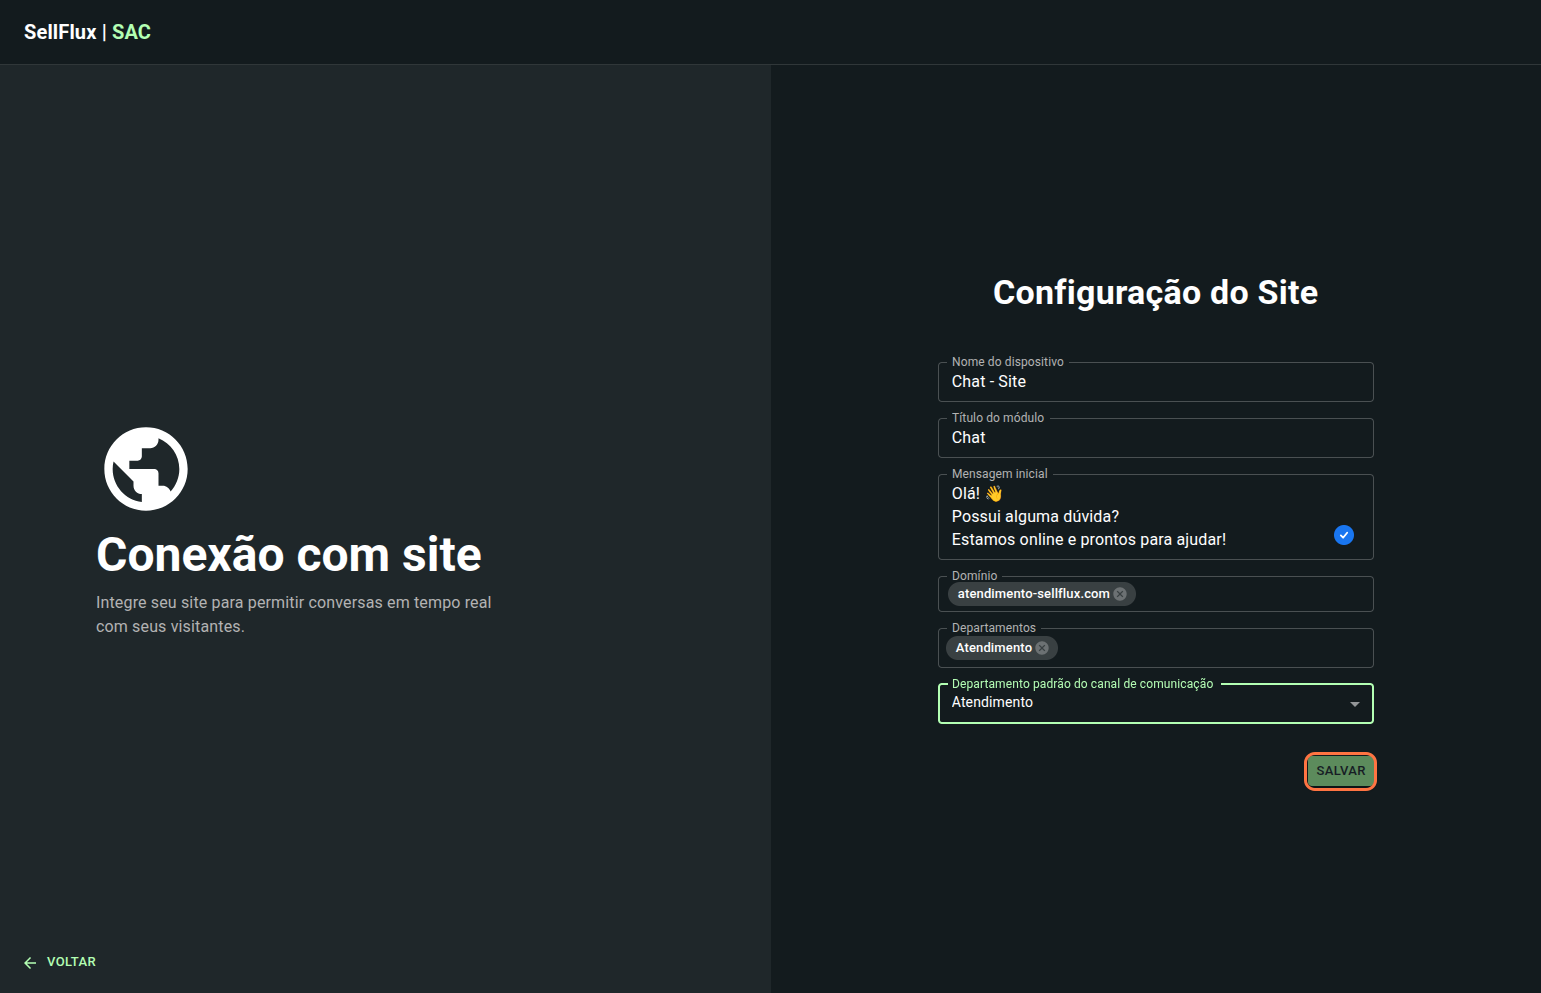
Task: Click the SellFlux logo text
Action: click(x=60, y=32)
